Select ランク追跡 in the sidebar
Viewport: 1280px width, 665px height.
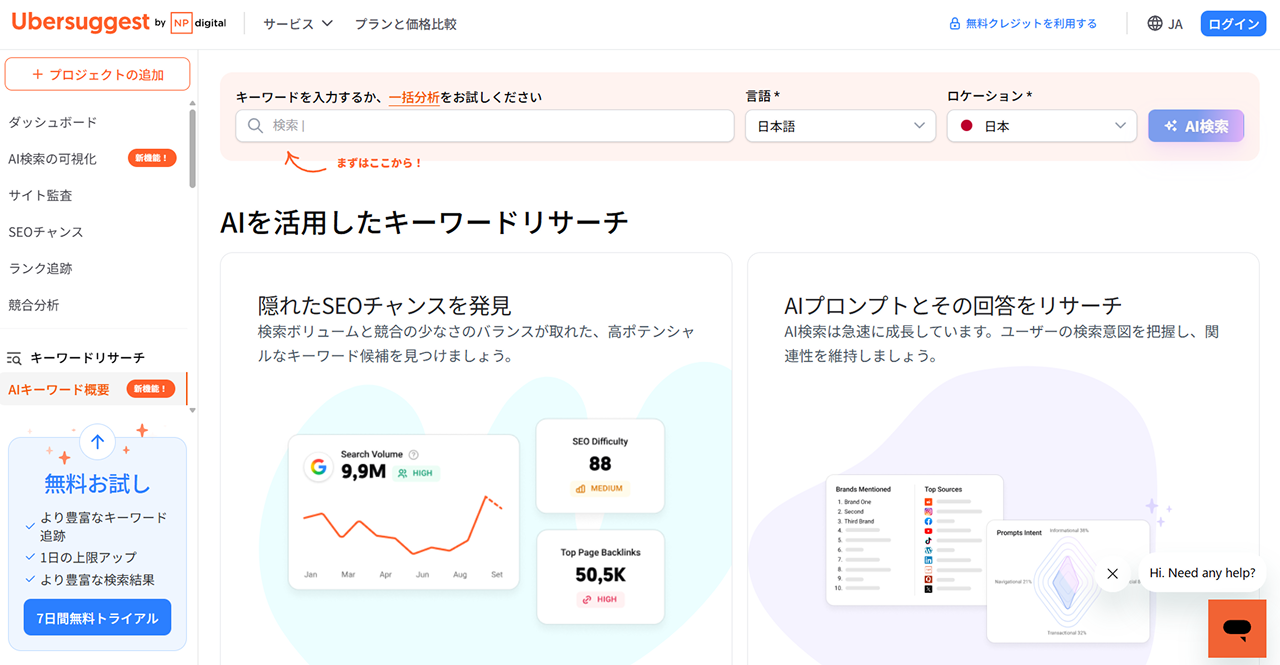pos(40,268)
